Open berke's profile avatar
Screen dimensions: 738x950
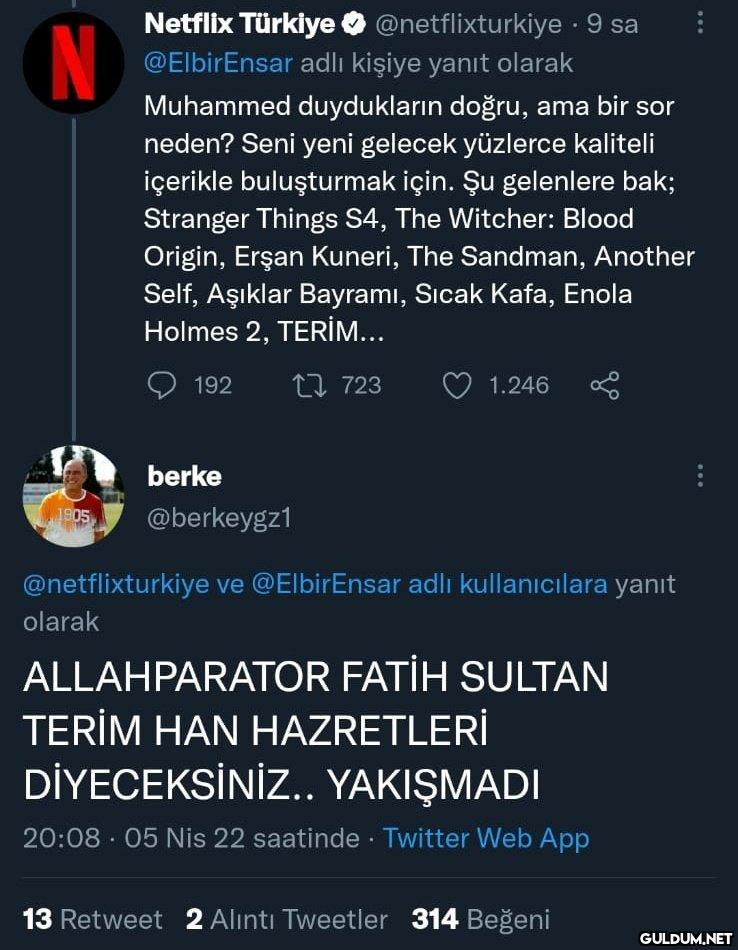coord(73,496)
